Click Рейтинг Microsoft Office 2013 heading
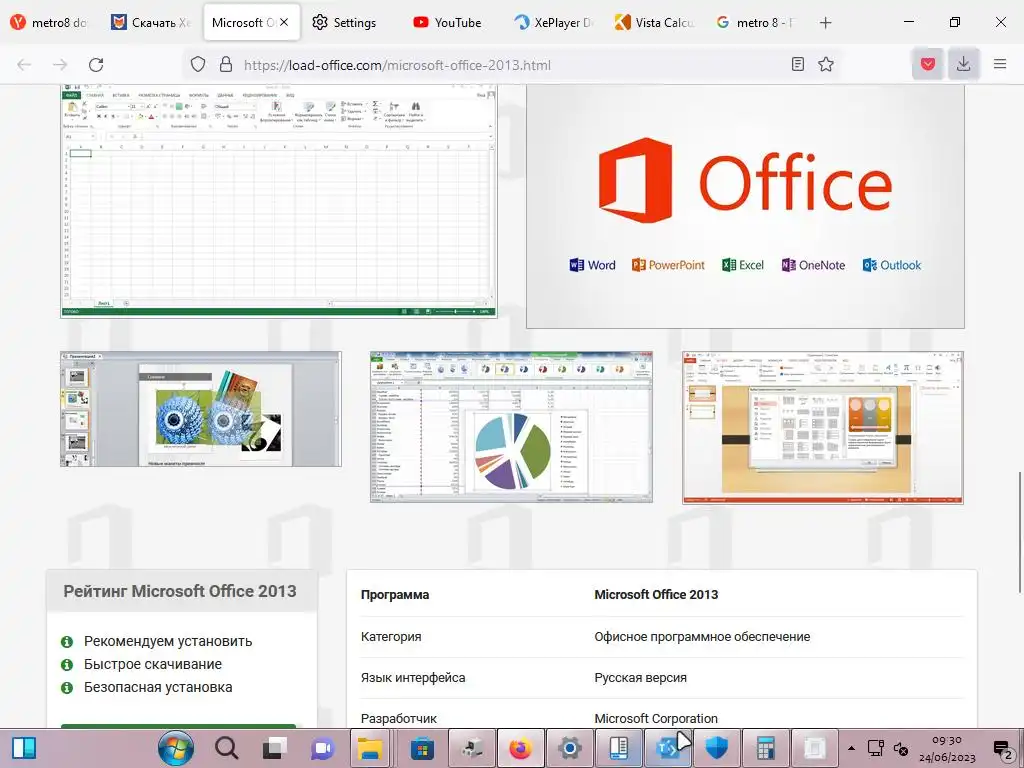The image size is (1024, 768). coord(180,591)
